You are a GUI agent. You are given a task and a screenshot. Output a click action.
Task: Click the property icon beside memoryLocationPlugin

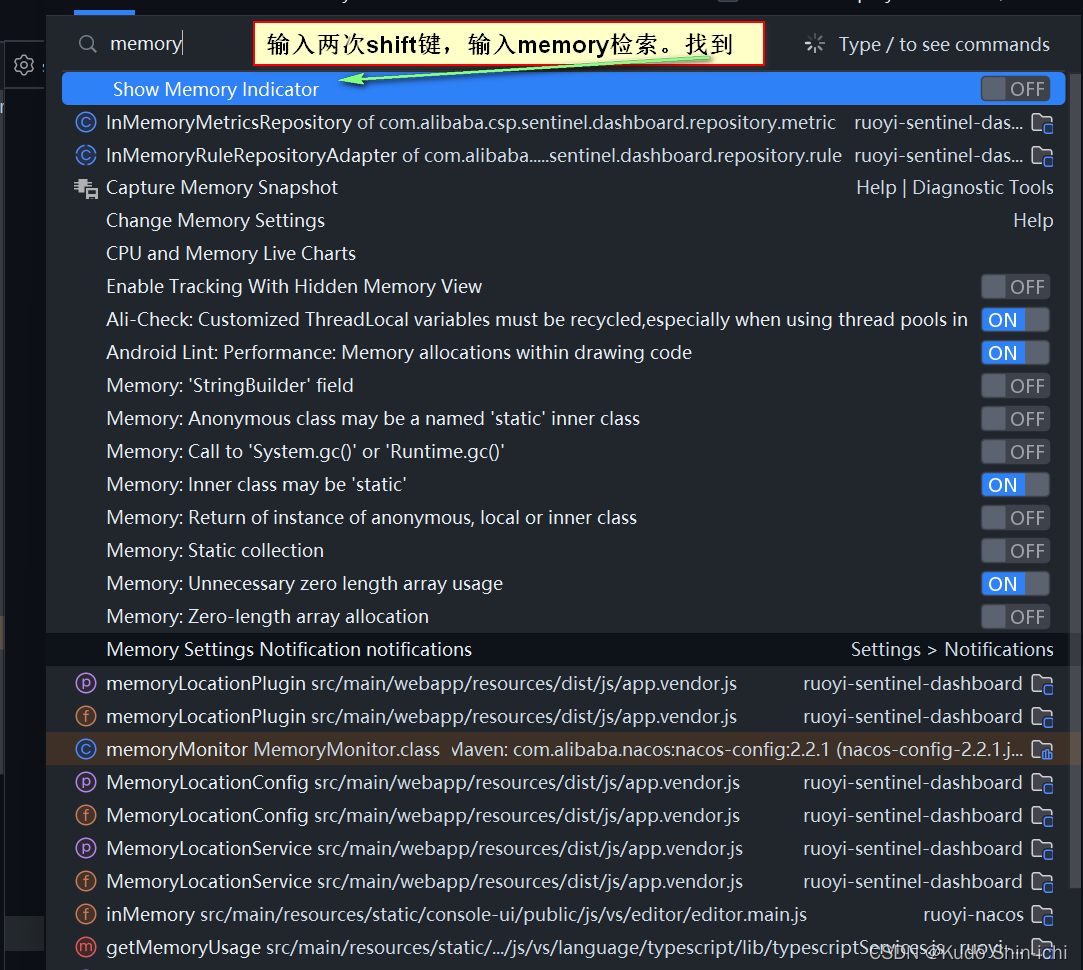click(x=85, y=683)
